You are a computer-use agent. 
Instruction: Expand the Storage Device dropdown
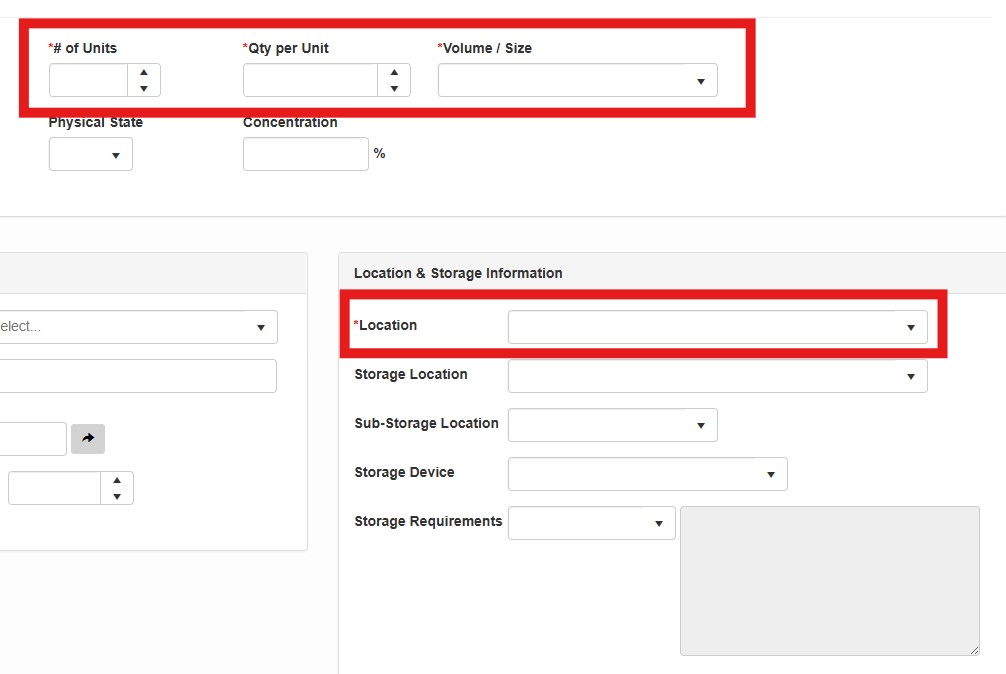point(647,474)
